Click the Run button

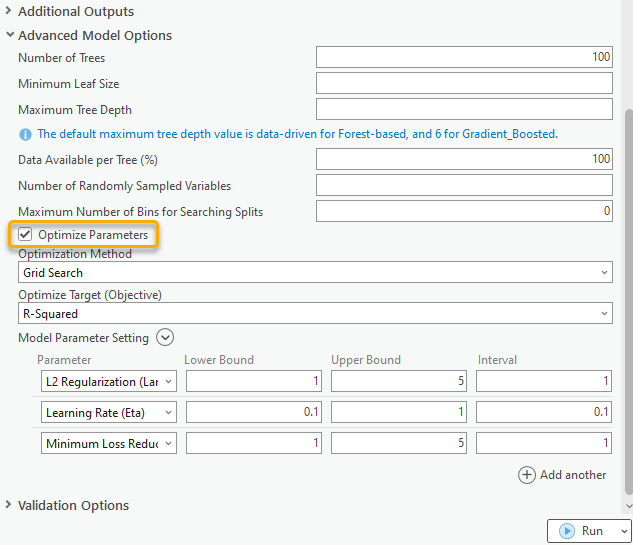coord(581,531)
